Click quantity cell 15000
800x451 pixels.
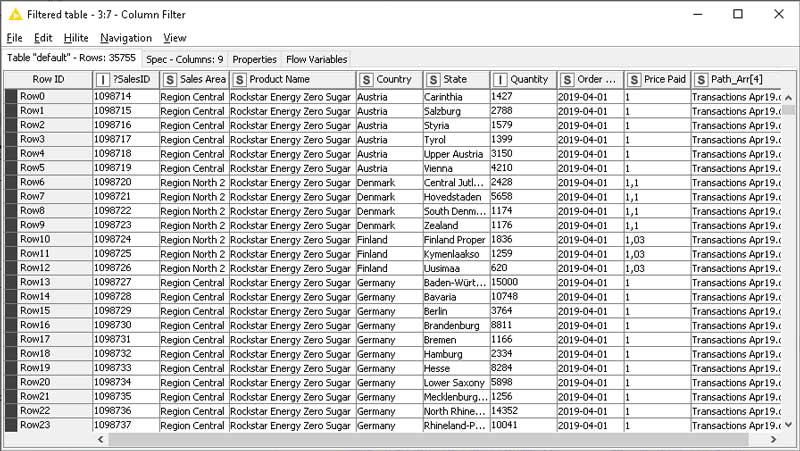coord(523,282)
